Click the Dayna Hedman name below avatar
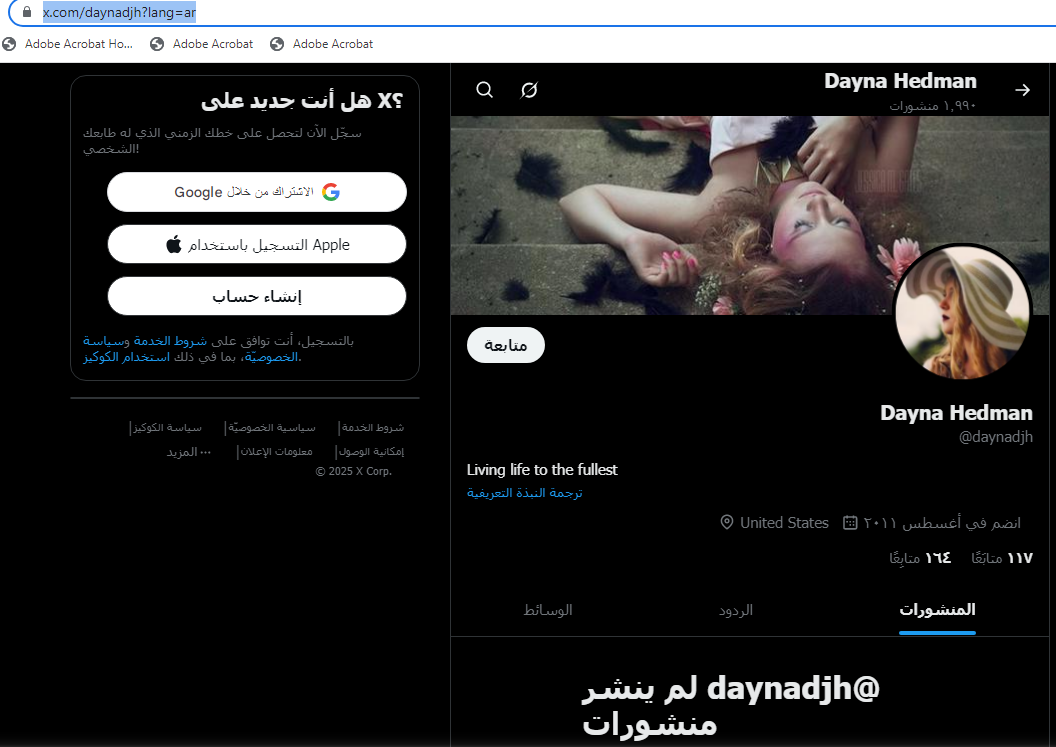Viewport: 1056px width, 747px height. tap(956, 413)
